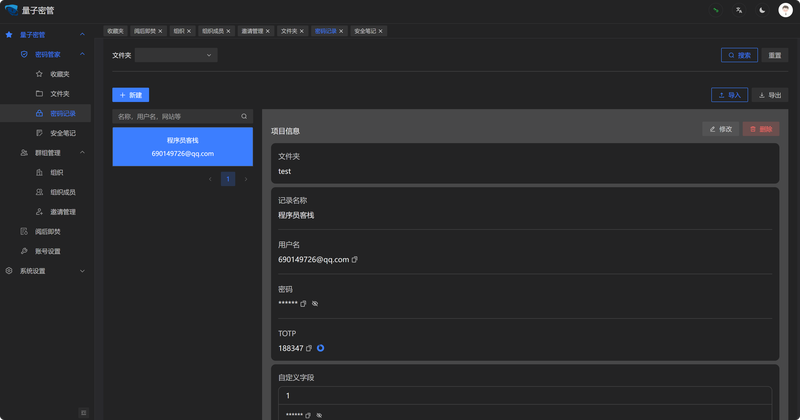
Task: Close the 文件夹 tab
Action: click(302, 31)
